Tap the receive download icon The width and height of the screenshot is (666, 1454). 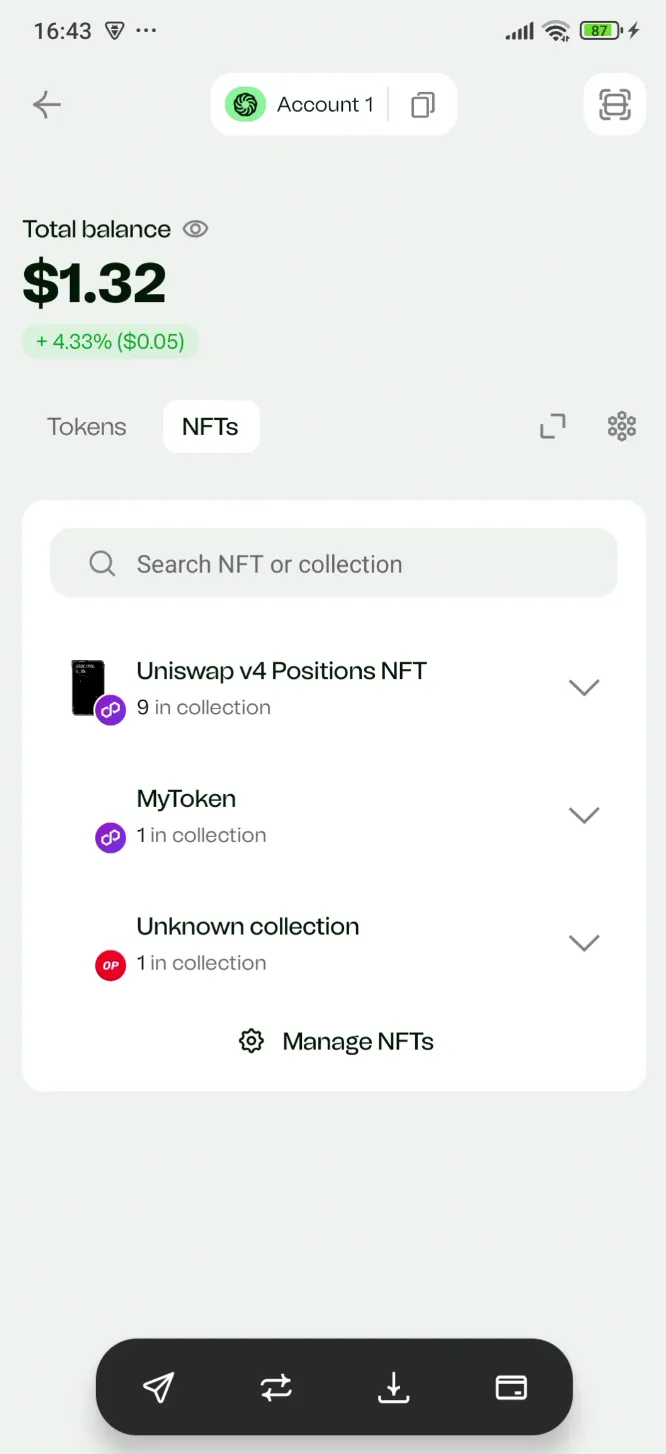(x=393, y=1387)
